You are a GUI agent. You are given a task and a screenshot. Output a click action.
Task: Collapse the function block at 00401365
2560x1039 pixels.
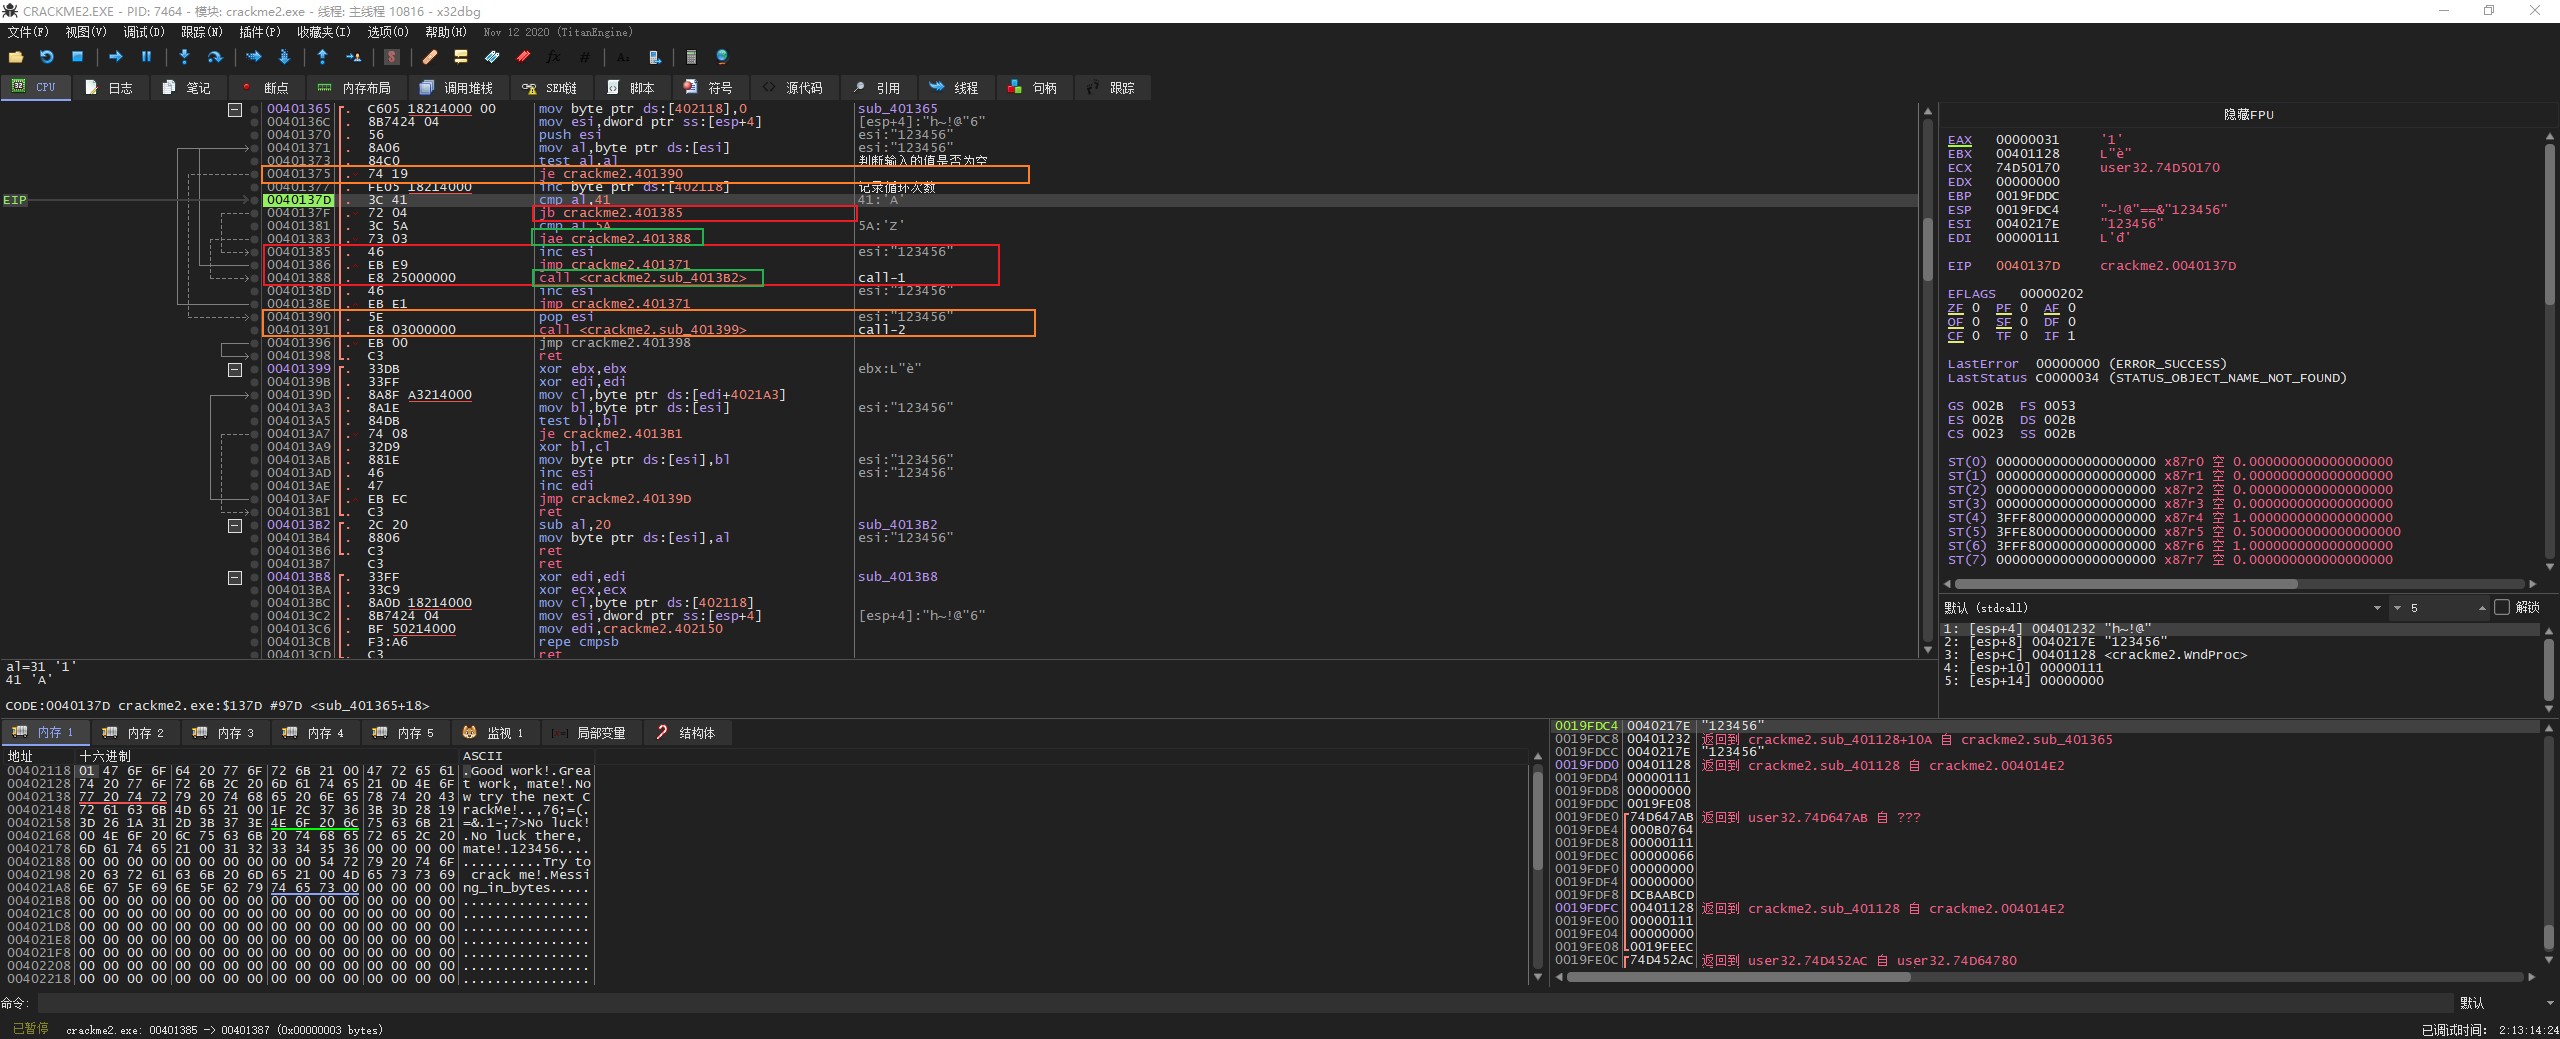pos(235,109)
